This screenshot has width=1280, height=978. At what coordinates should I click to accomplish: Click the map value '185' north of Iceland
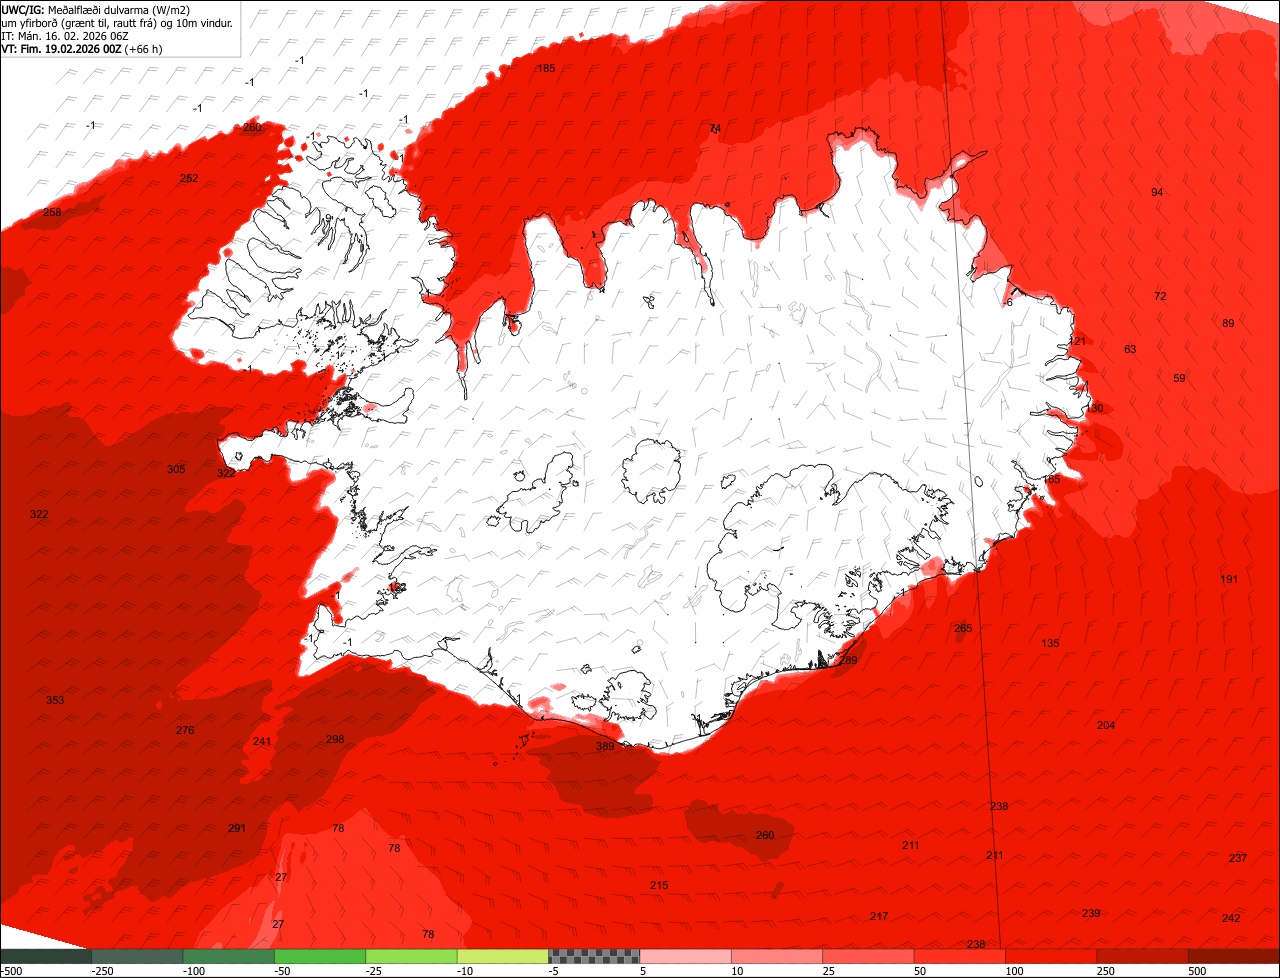pyautogui.click(x=546, y=68)
